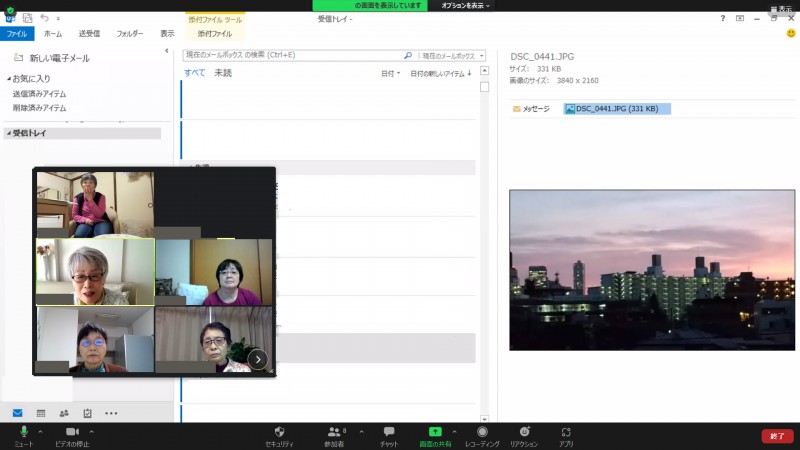The width and height of the screenshot is (800, 450).
Task: Open participants options arrow
Action: pos(361,432)
